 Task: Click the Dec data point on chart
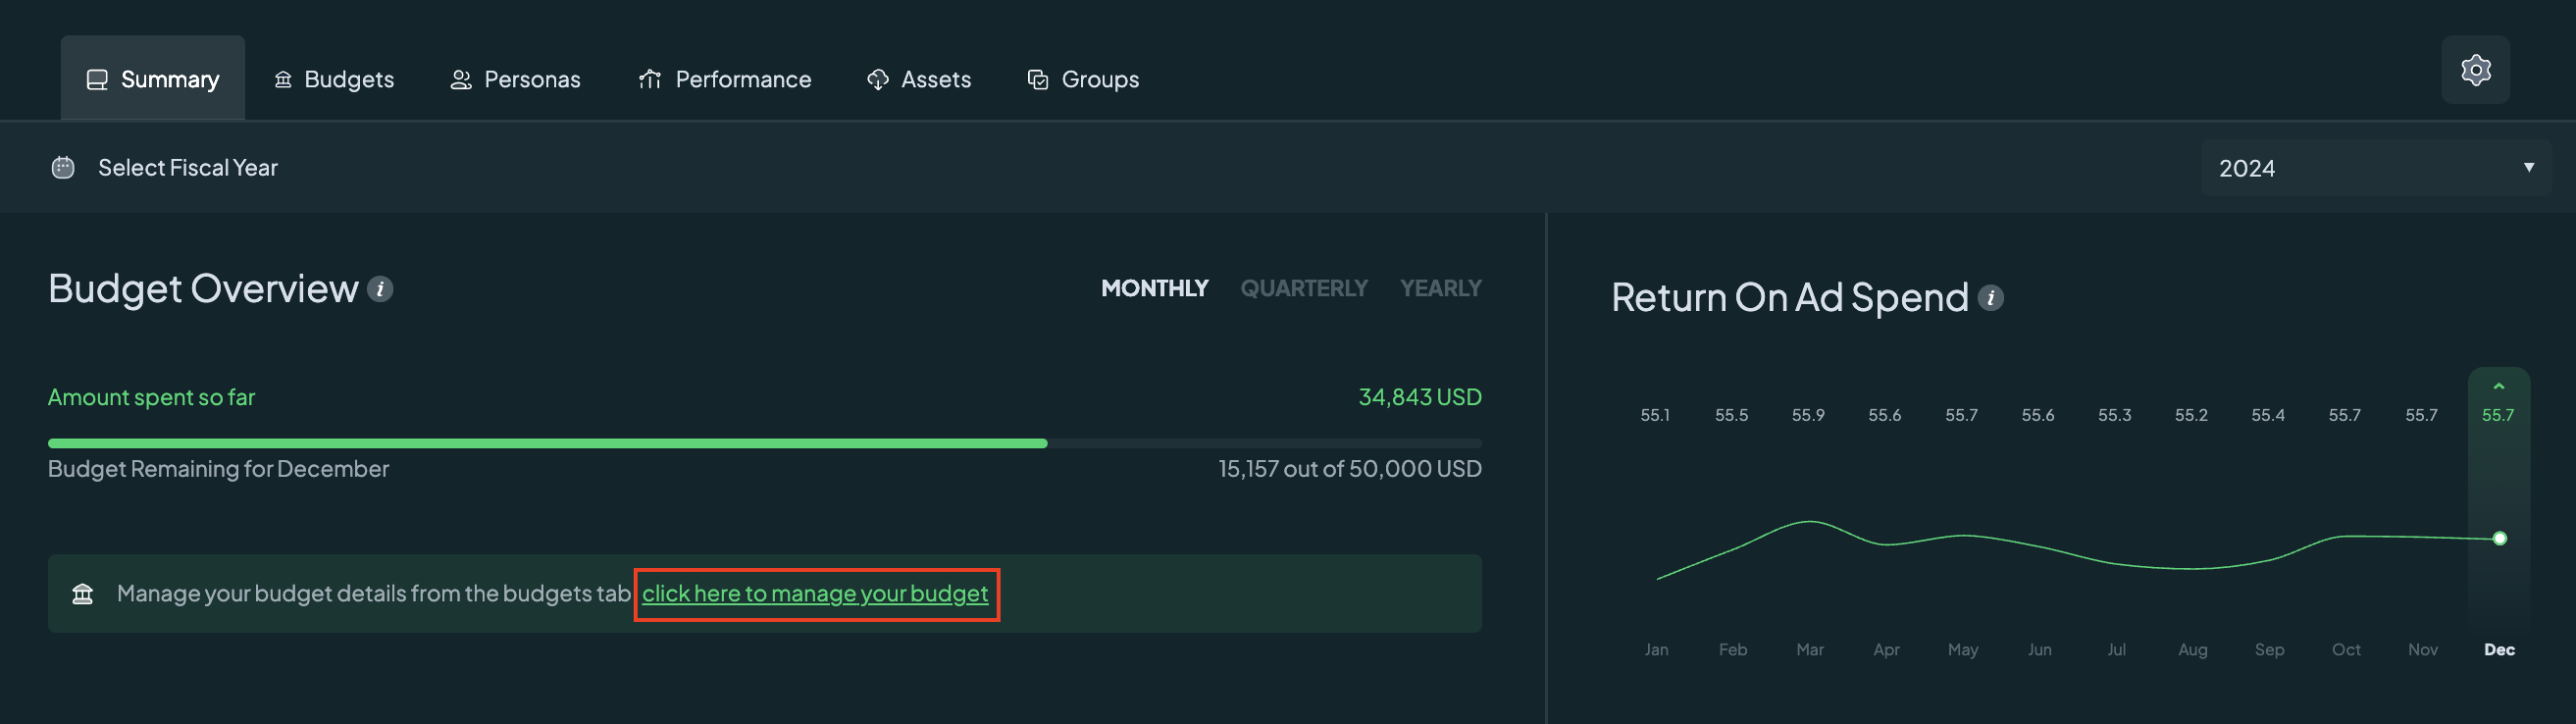2499,539
